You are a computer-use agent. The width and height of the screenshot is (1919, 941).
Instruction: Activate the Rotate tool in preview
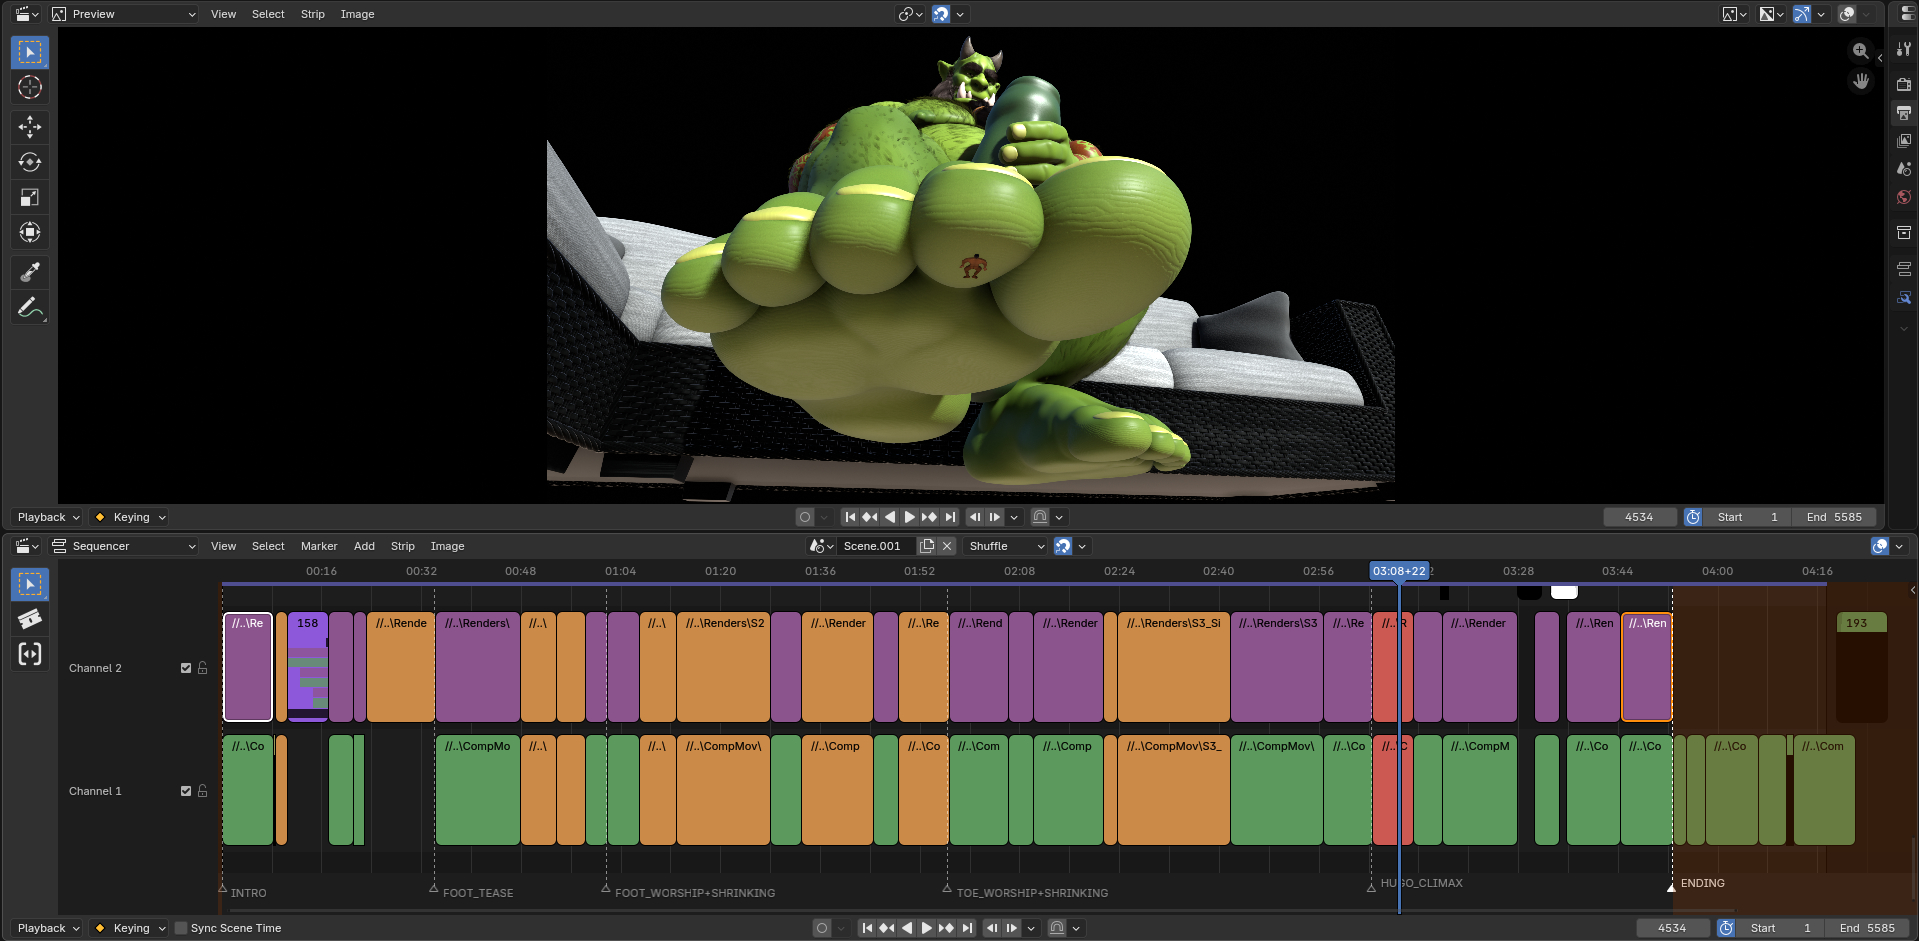pos(30,162)
